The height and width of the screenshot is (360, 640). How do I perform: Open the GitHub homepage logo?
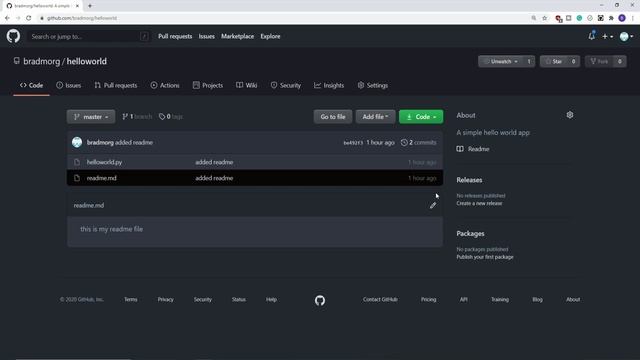(13, 36)
